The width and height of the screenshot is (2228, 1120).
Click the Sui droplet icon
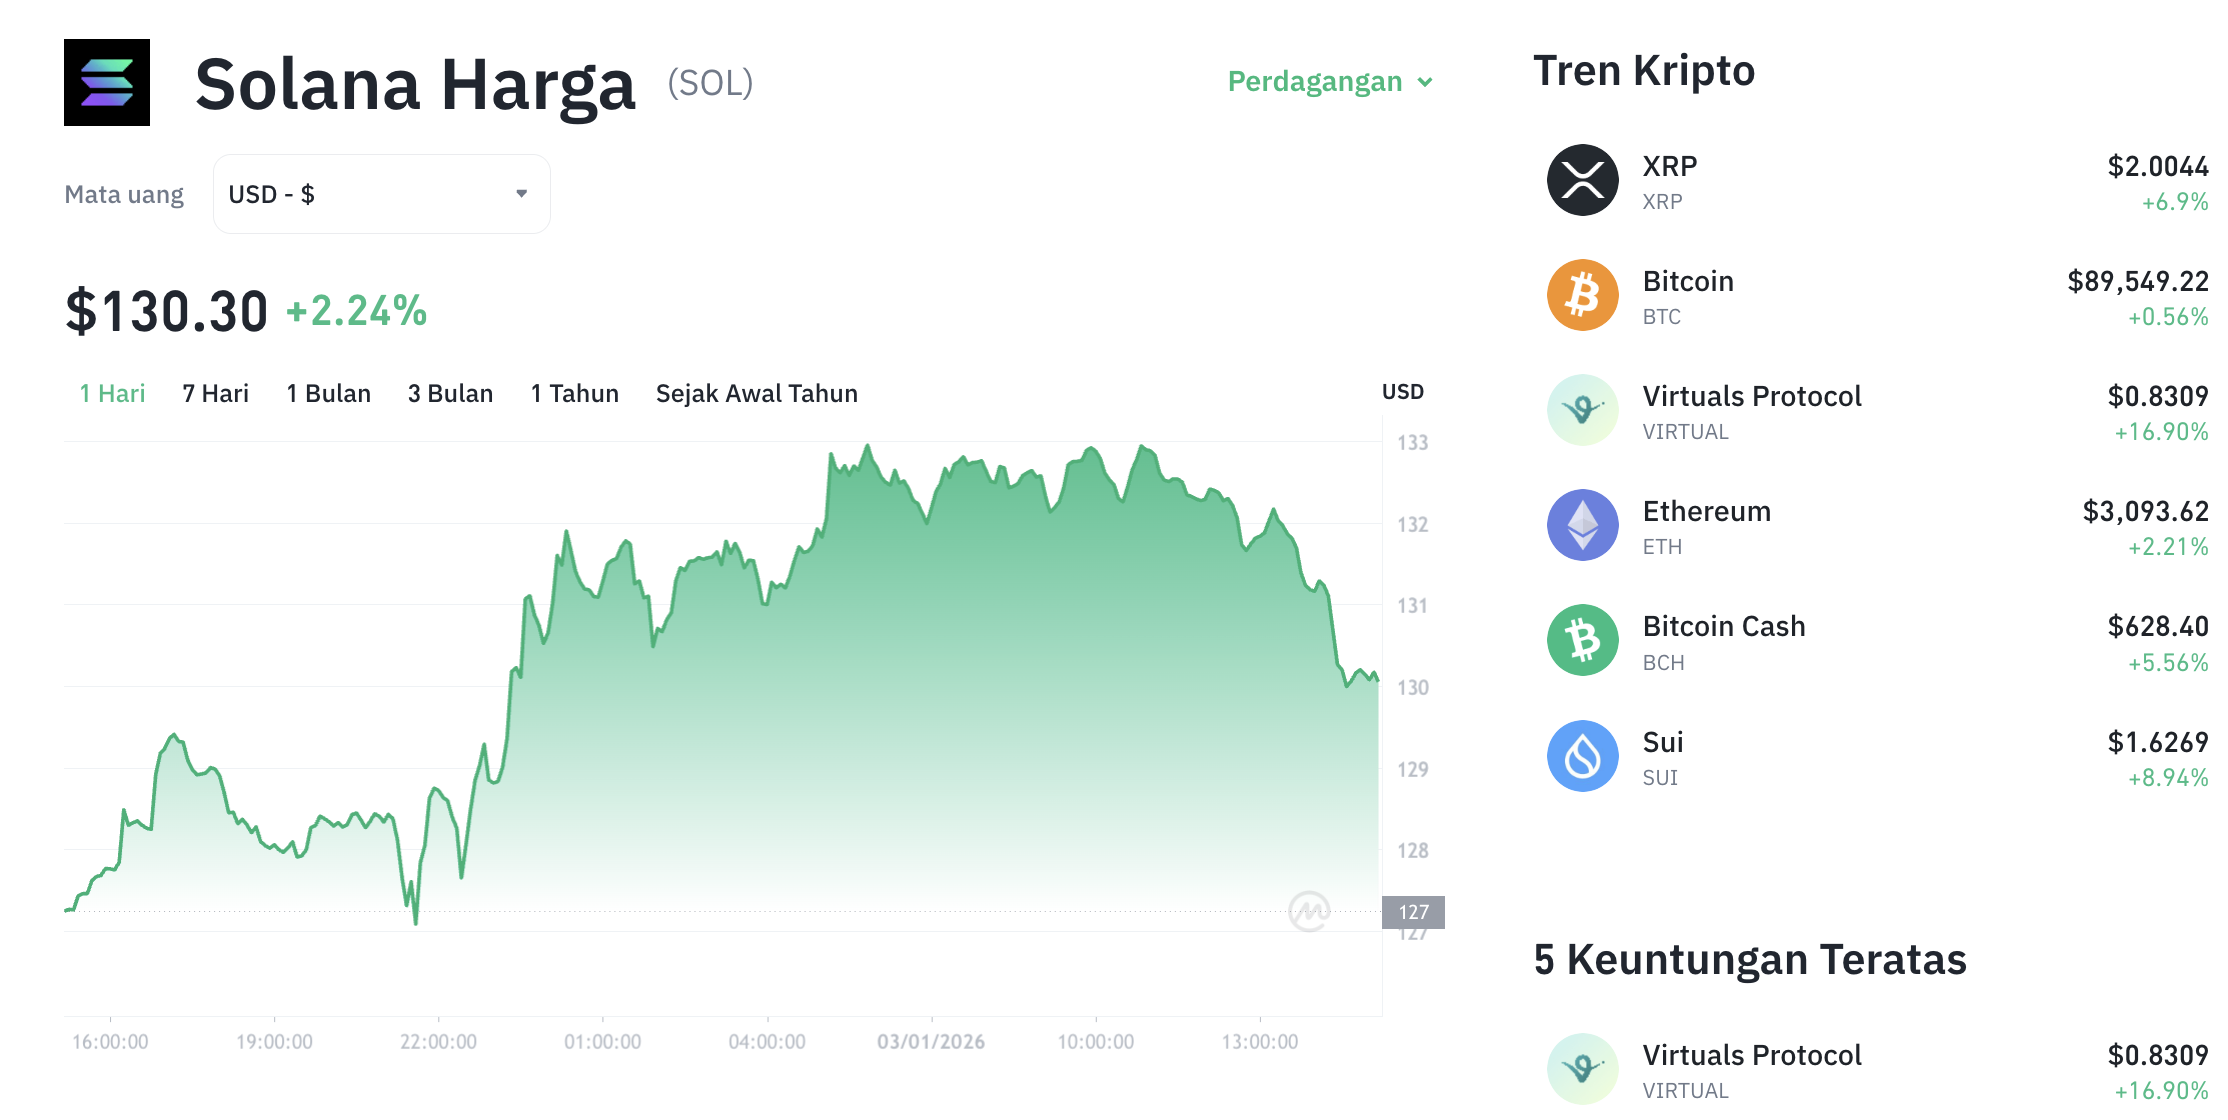(1583, 756)
